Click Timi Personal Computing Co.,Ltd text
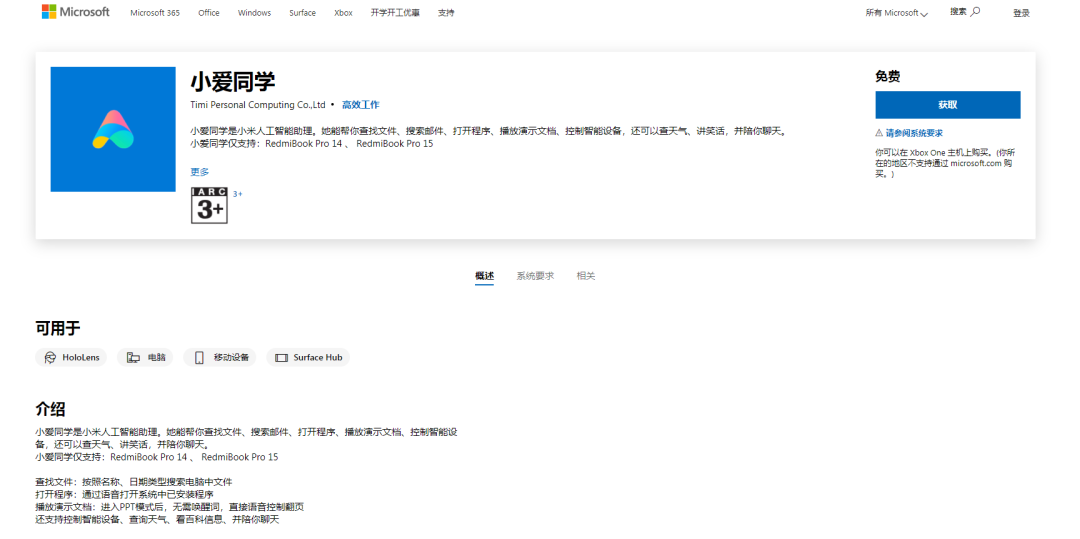This screenshot has width=1080, height=539. coord(258,105)
